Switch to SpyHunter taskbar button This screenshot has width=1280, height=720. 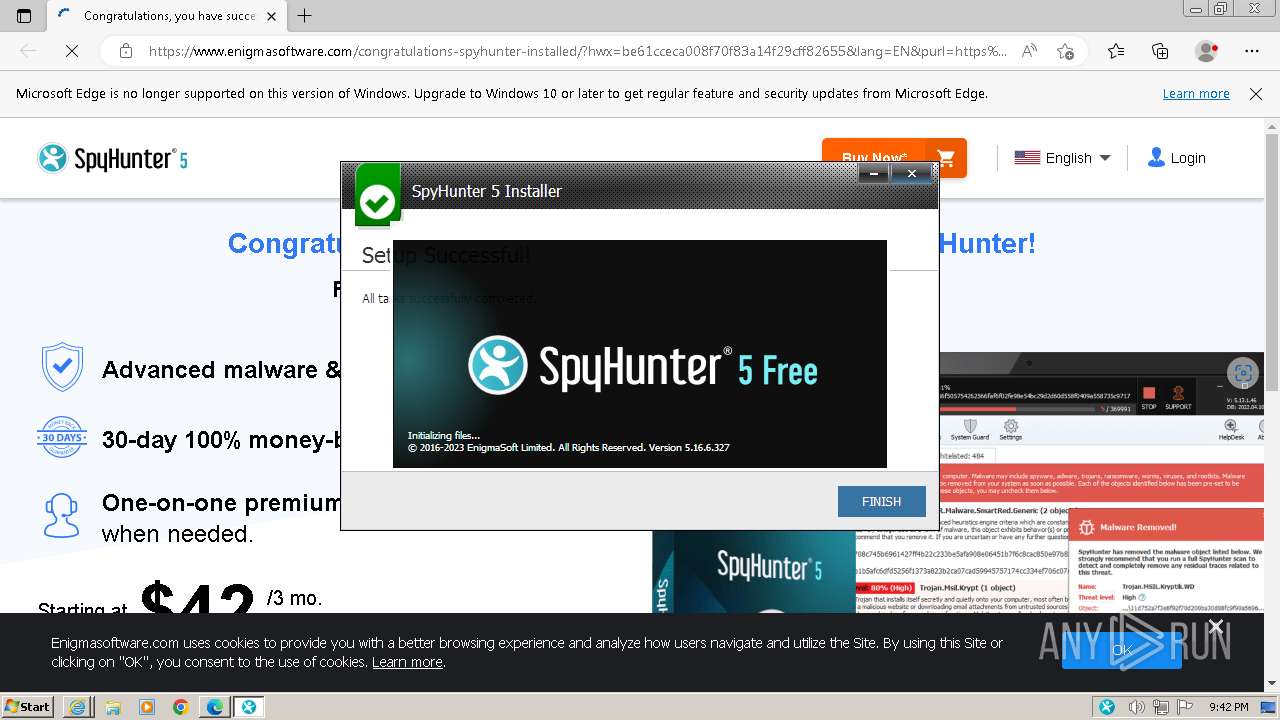(x=249, y=707)
